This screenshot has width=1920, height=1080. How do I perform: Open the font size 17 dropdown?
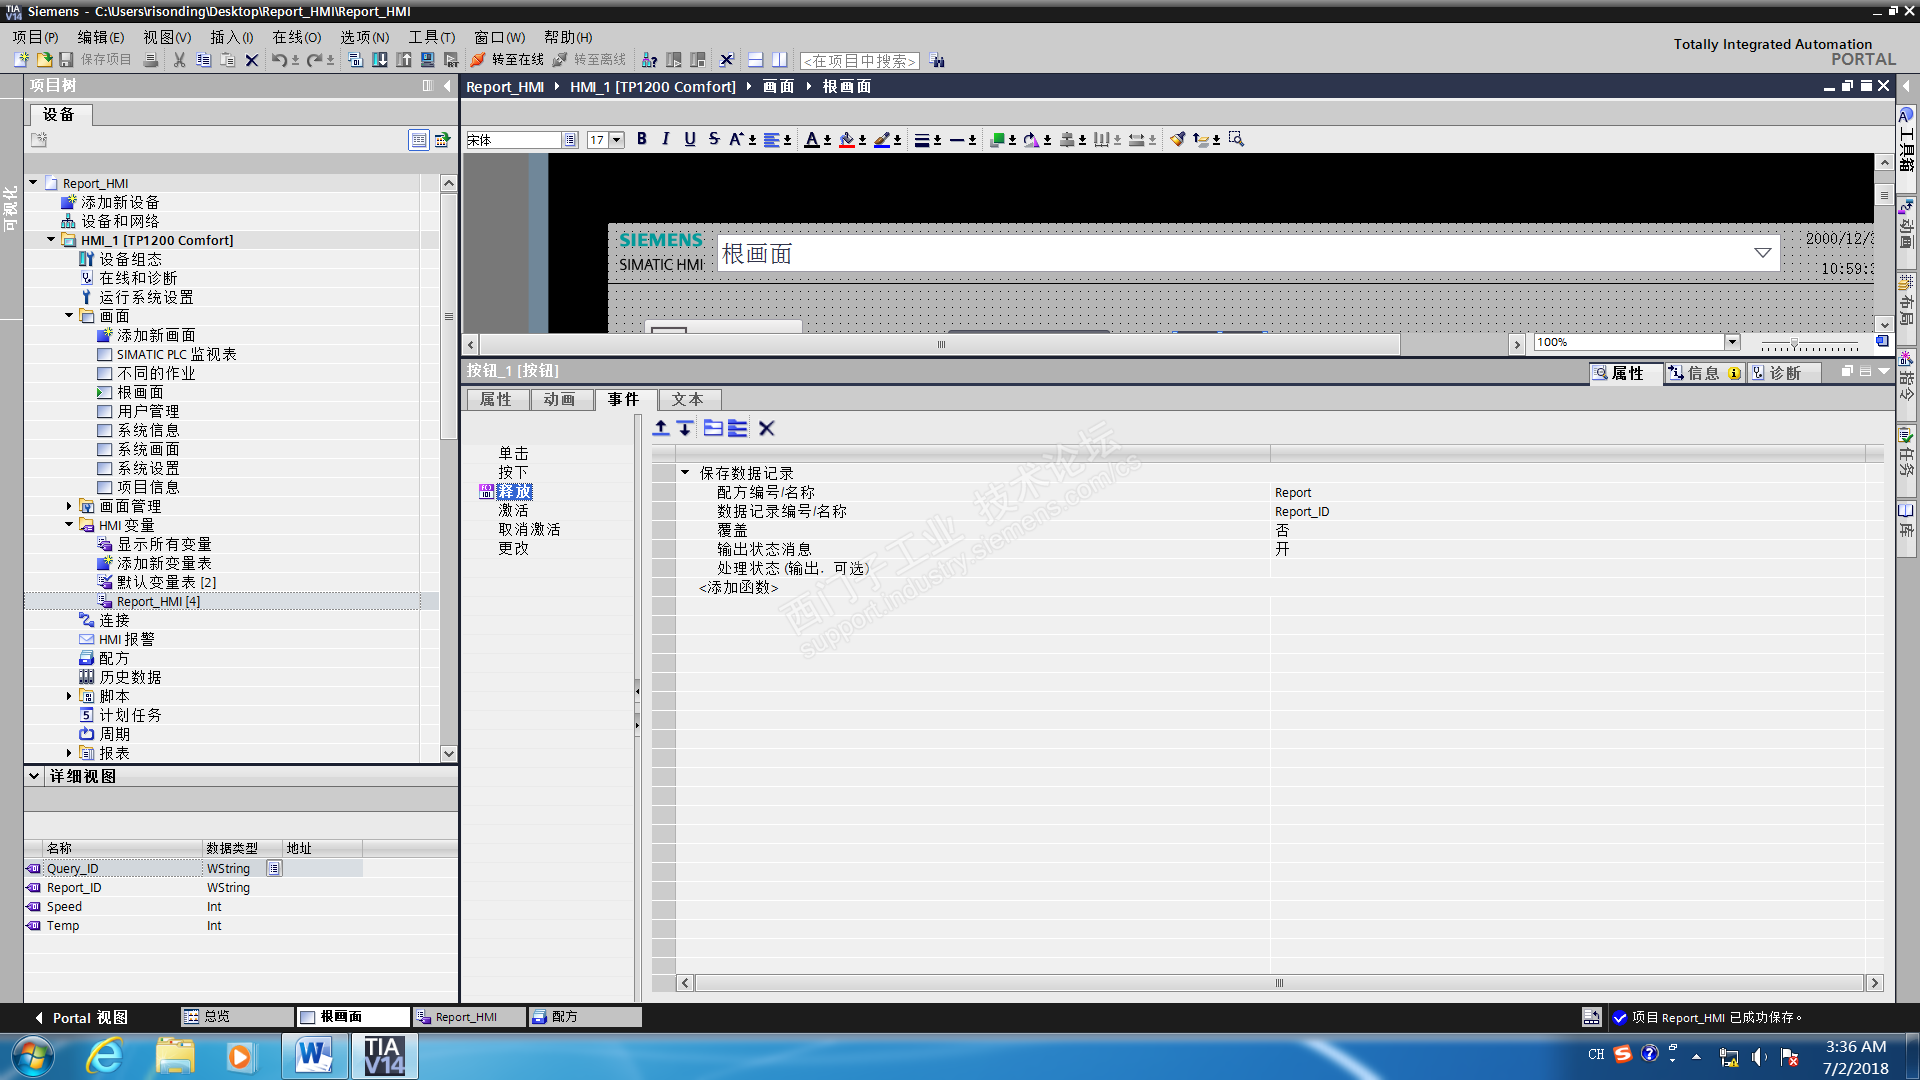pyautogui.click(x=617, y=140)
